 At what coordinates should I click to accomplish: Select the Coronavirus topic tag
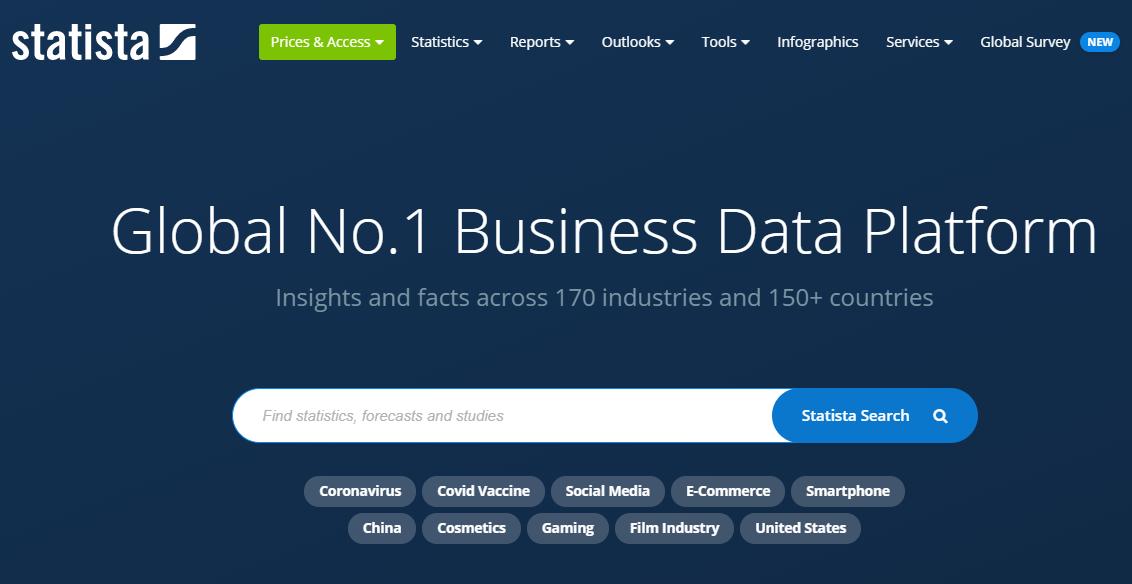360,492
